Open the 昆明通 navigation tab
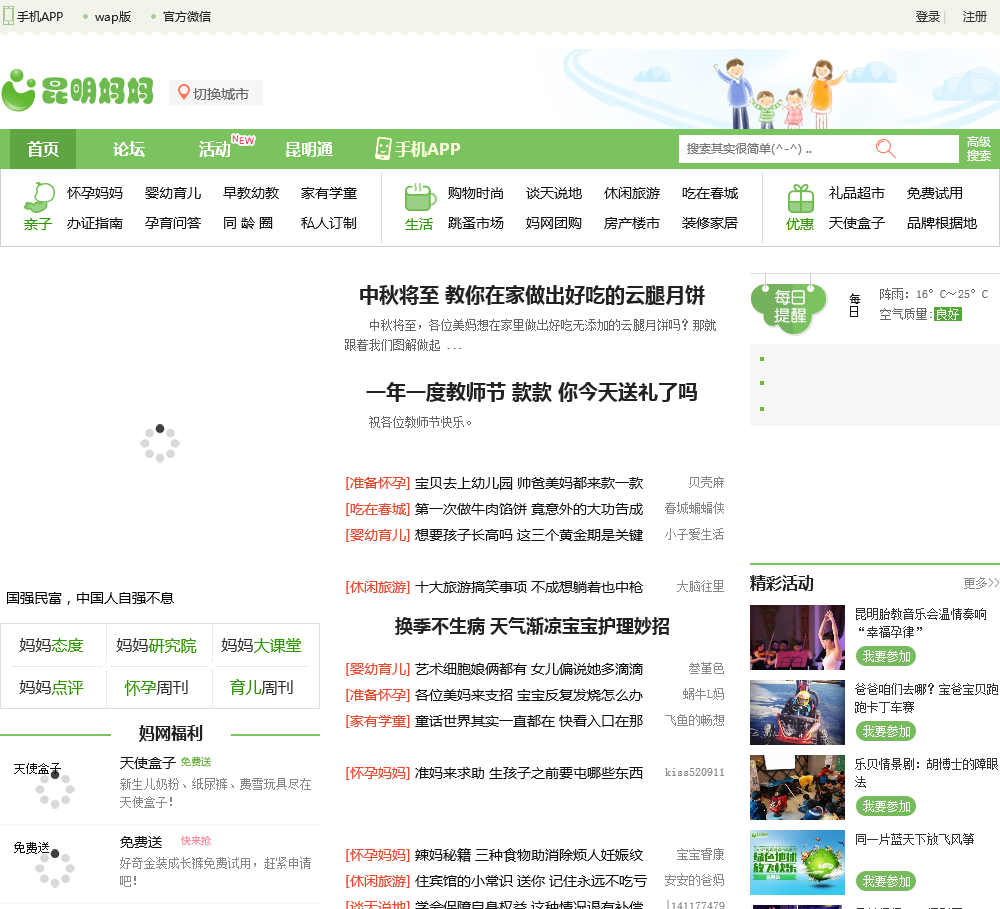Viewport: 1000px width, 909px height. [309, 149]
